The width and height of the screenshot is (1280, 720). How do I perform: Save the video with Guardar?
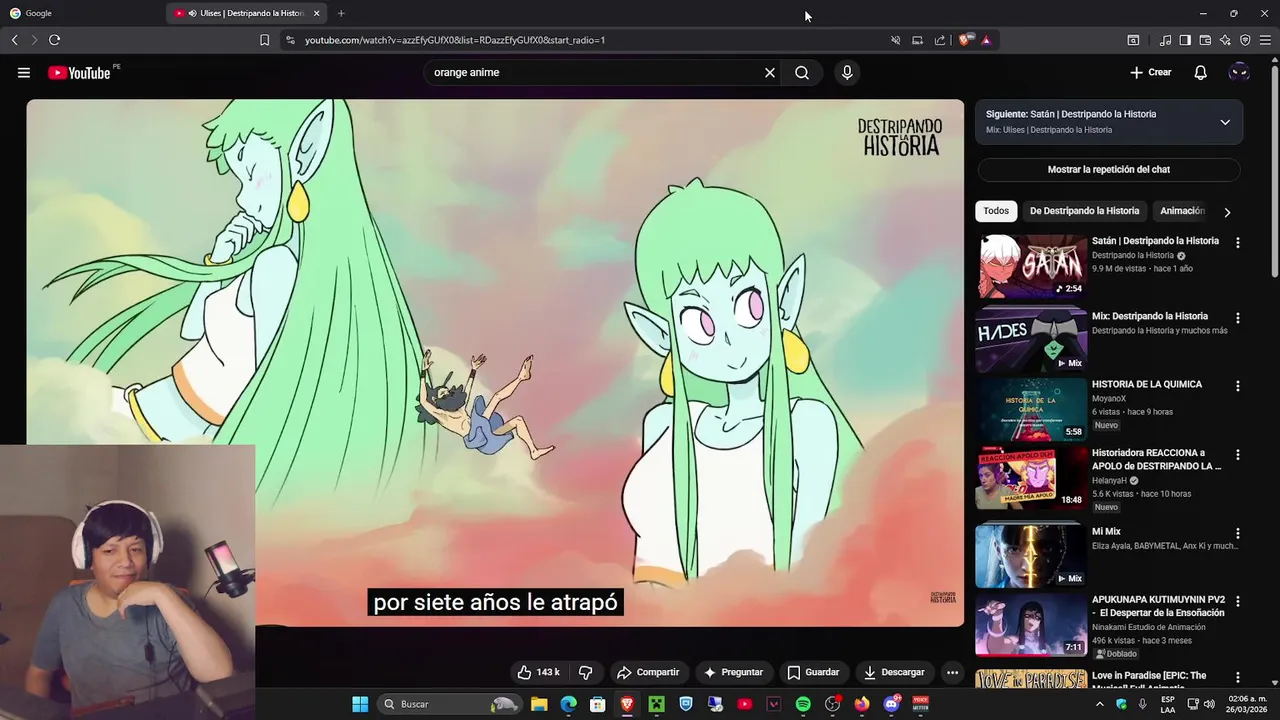point(813,672)
